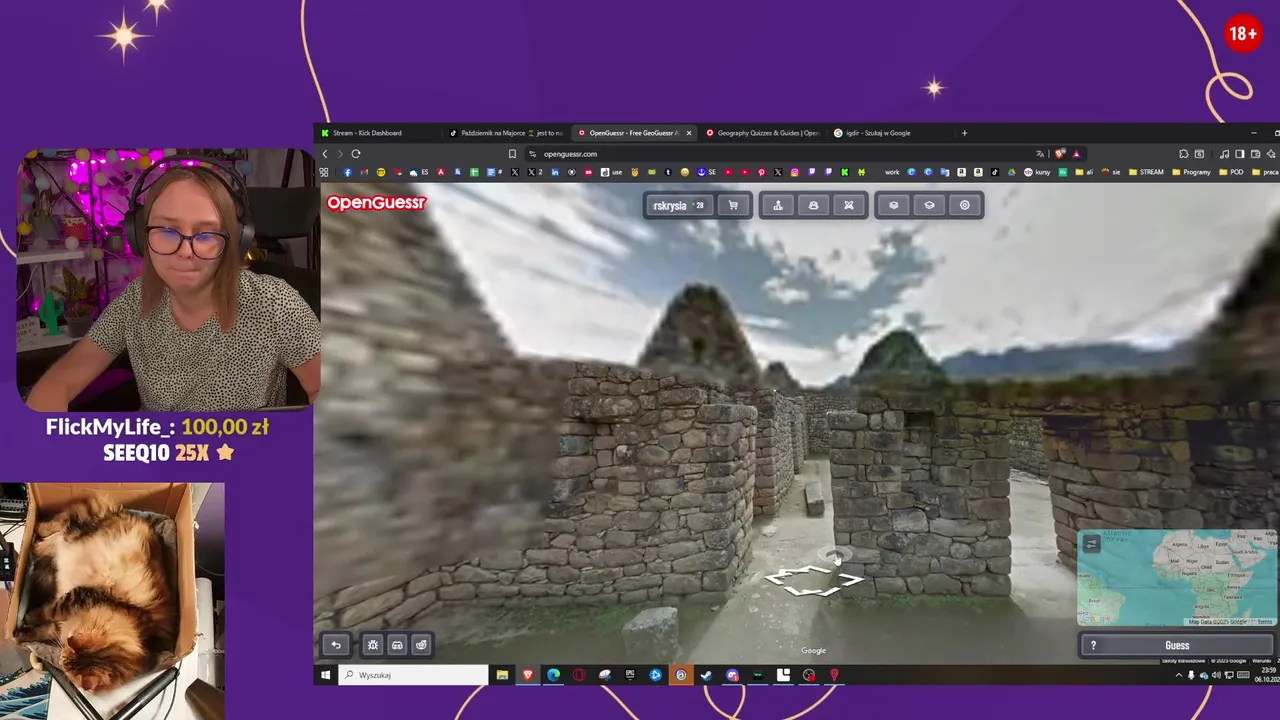Open the browser extensions puzzle icon
This screenshot has height=720, width=1280.
[1183, 154]
